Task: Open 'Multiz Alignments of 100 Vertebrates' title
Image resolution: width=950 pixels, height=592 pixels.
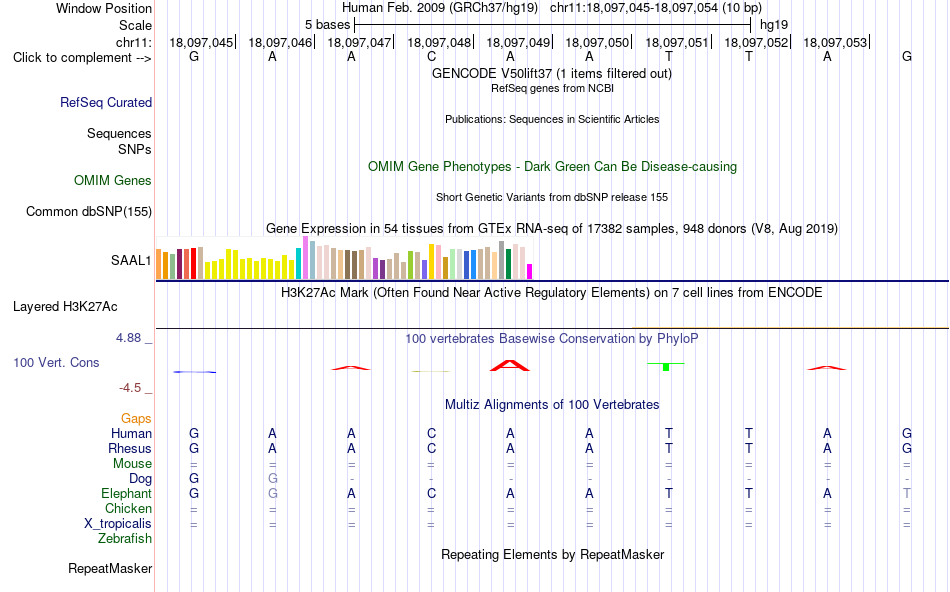Action: tap(552, 405)
